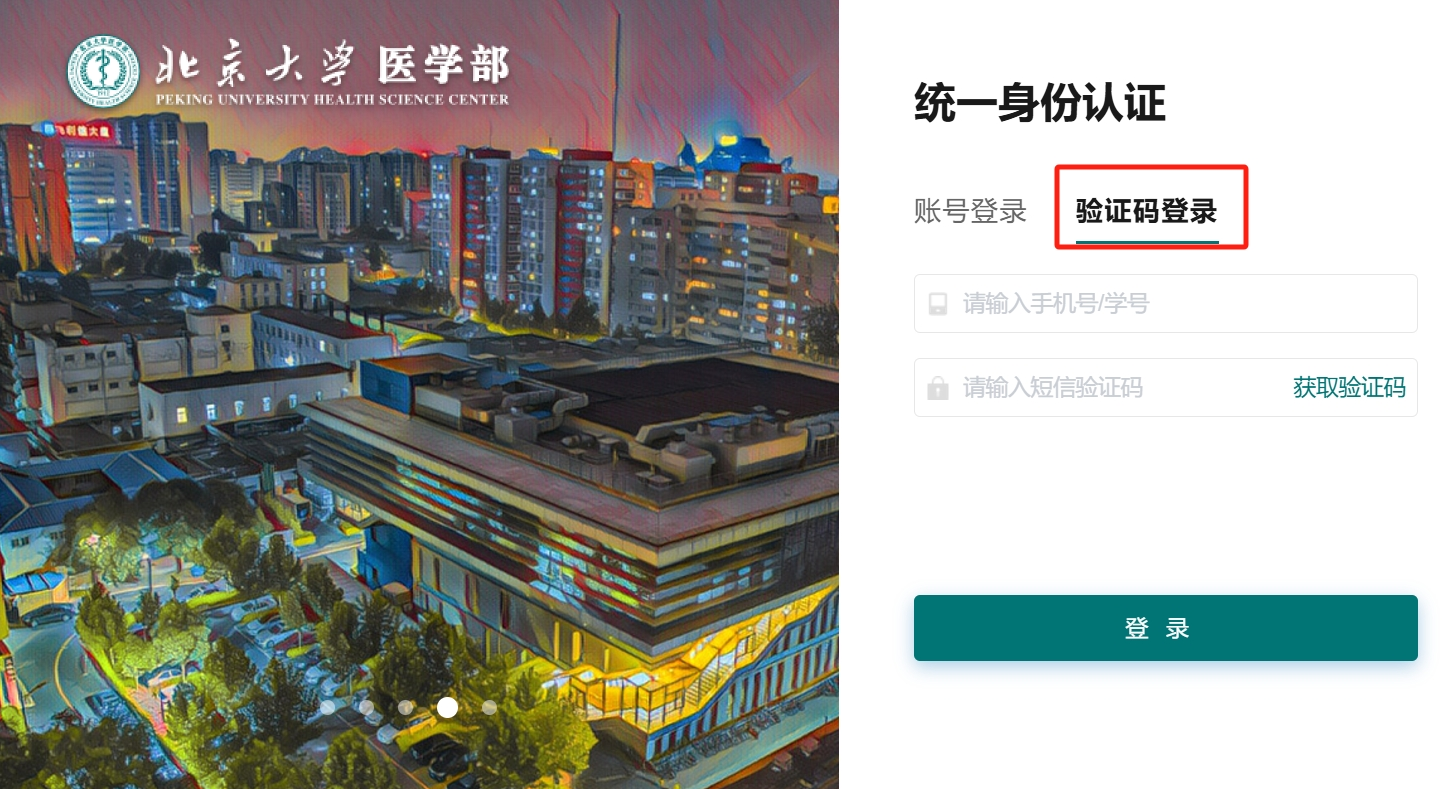This screenshot has width=1452, height=789.
Task: Click the phone icon in the mobile number field
Action: pyautogui.click(x=938, y=304)
